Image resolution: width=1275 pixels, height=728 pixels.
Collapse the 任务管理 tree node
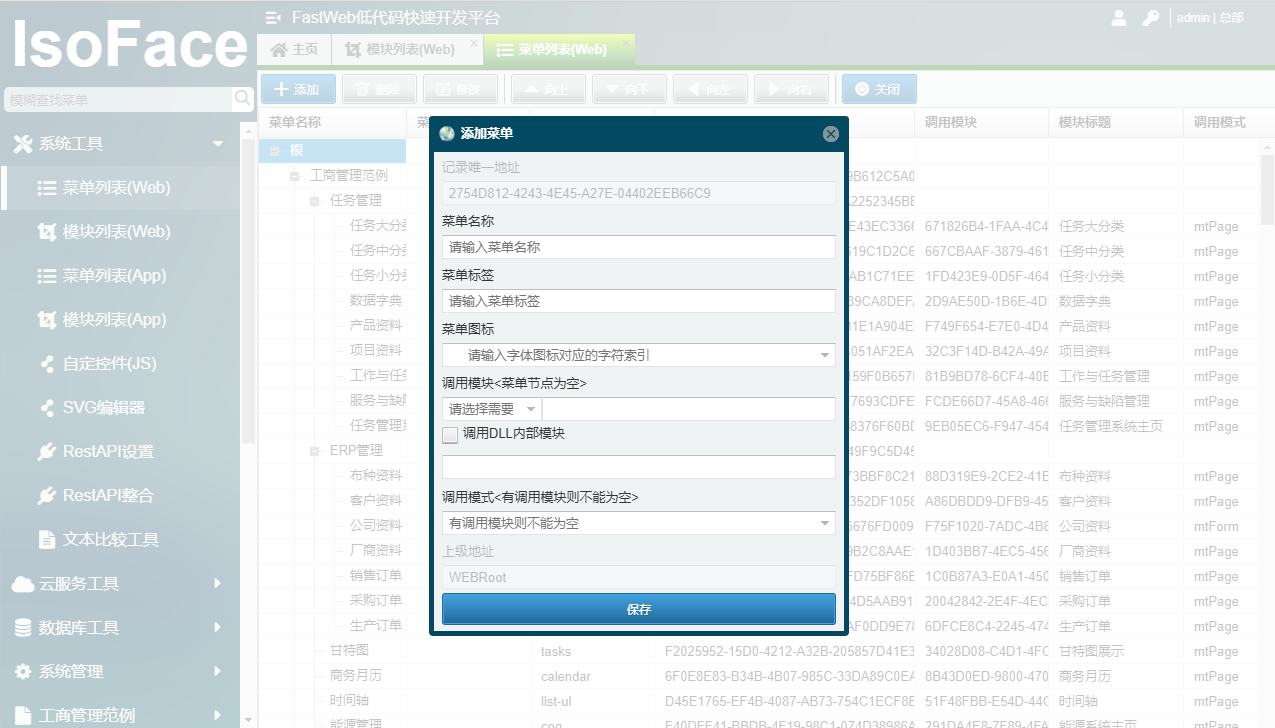[x=315, y=201]
